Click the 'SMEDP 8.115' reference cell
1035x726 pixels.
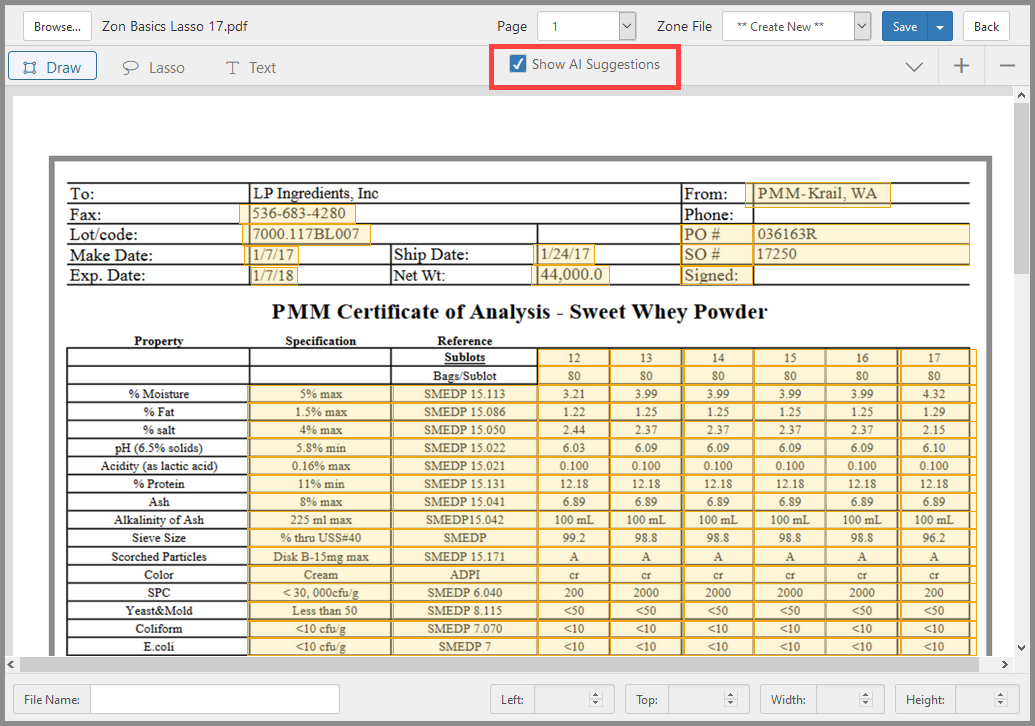pos(465,610)
